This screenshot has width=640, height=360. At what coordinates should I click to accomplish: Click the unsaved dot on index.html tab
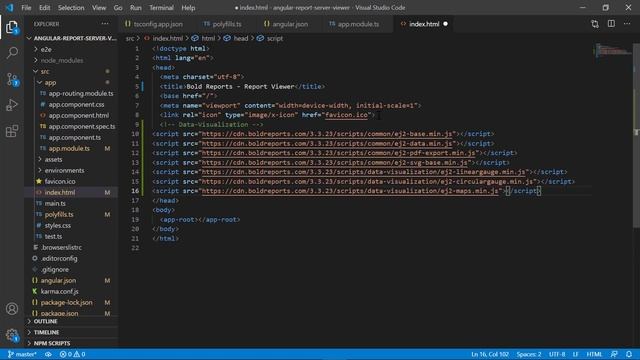445,24
